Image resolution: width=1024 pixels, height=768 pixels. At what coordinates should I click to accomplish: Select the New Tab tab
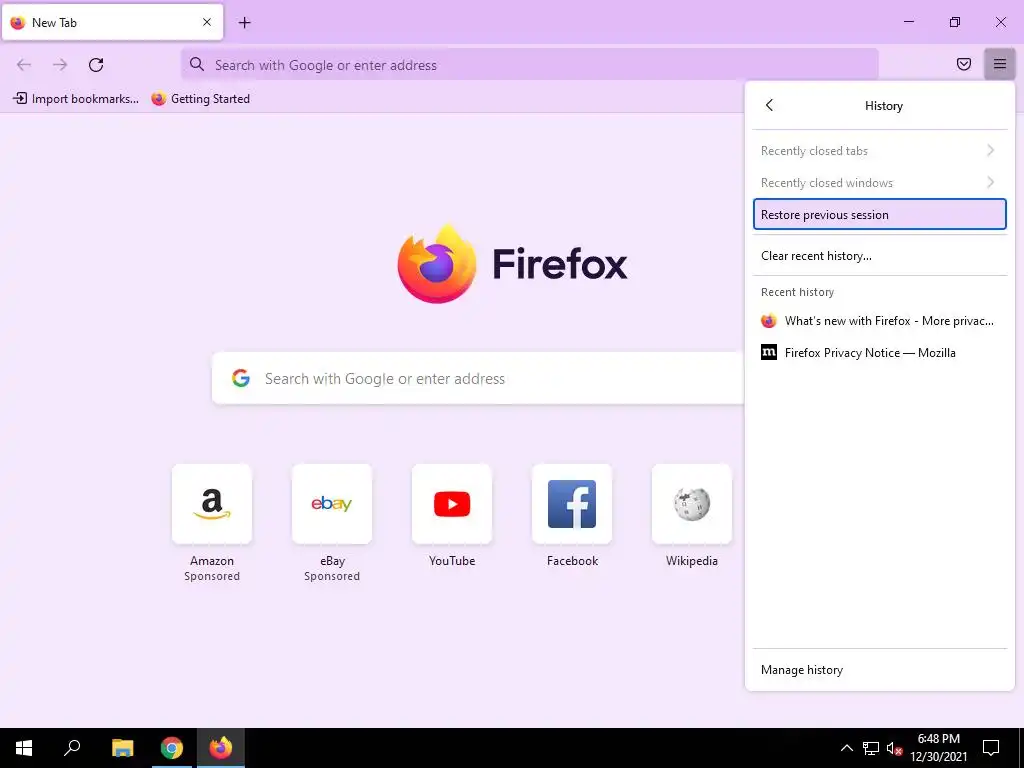pyautogui.click(x=112, y=22)
